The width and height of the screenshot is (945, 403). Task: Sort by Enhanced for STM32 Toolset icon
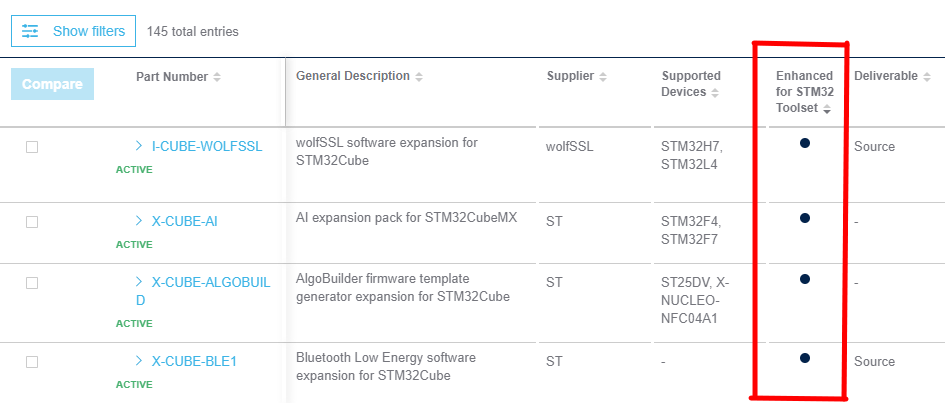827,110
